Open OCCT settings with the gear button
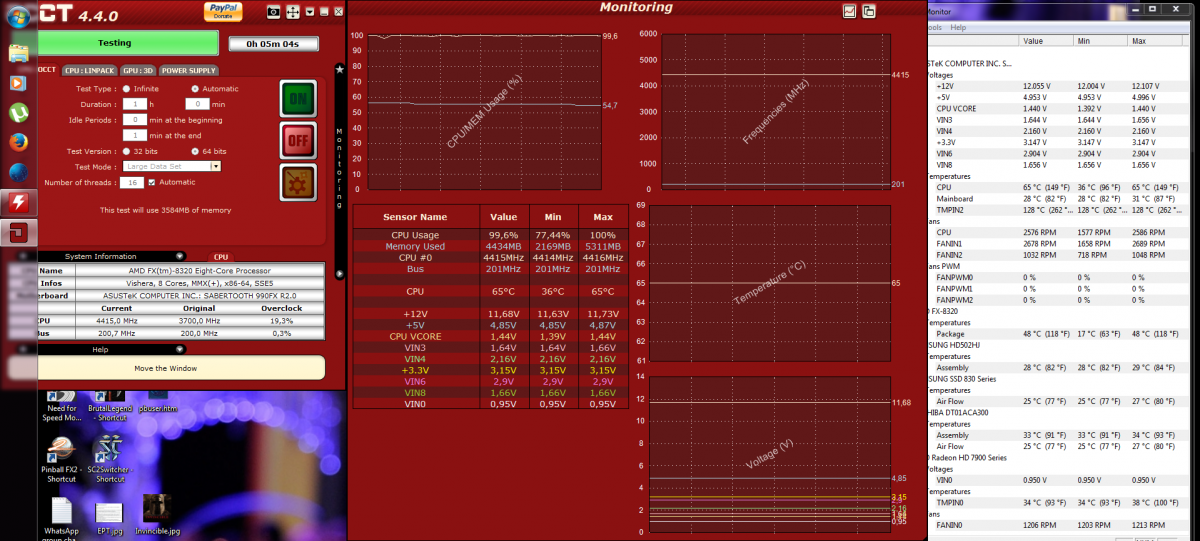 click(298, 184)
